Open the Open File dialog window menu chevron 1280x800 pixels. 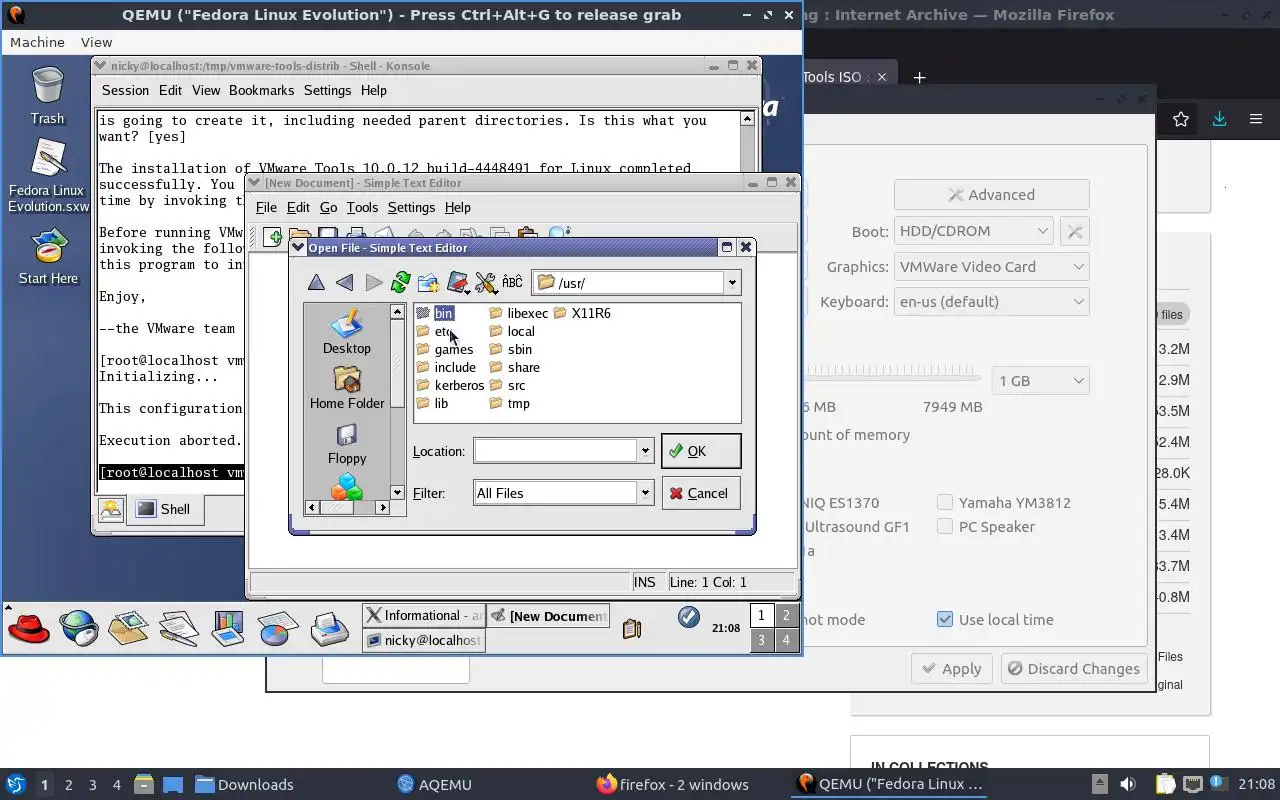pyautogui.click(x=298, y=248)
